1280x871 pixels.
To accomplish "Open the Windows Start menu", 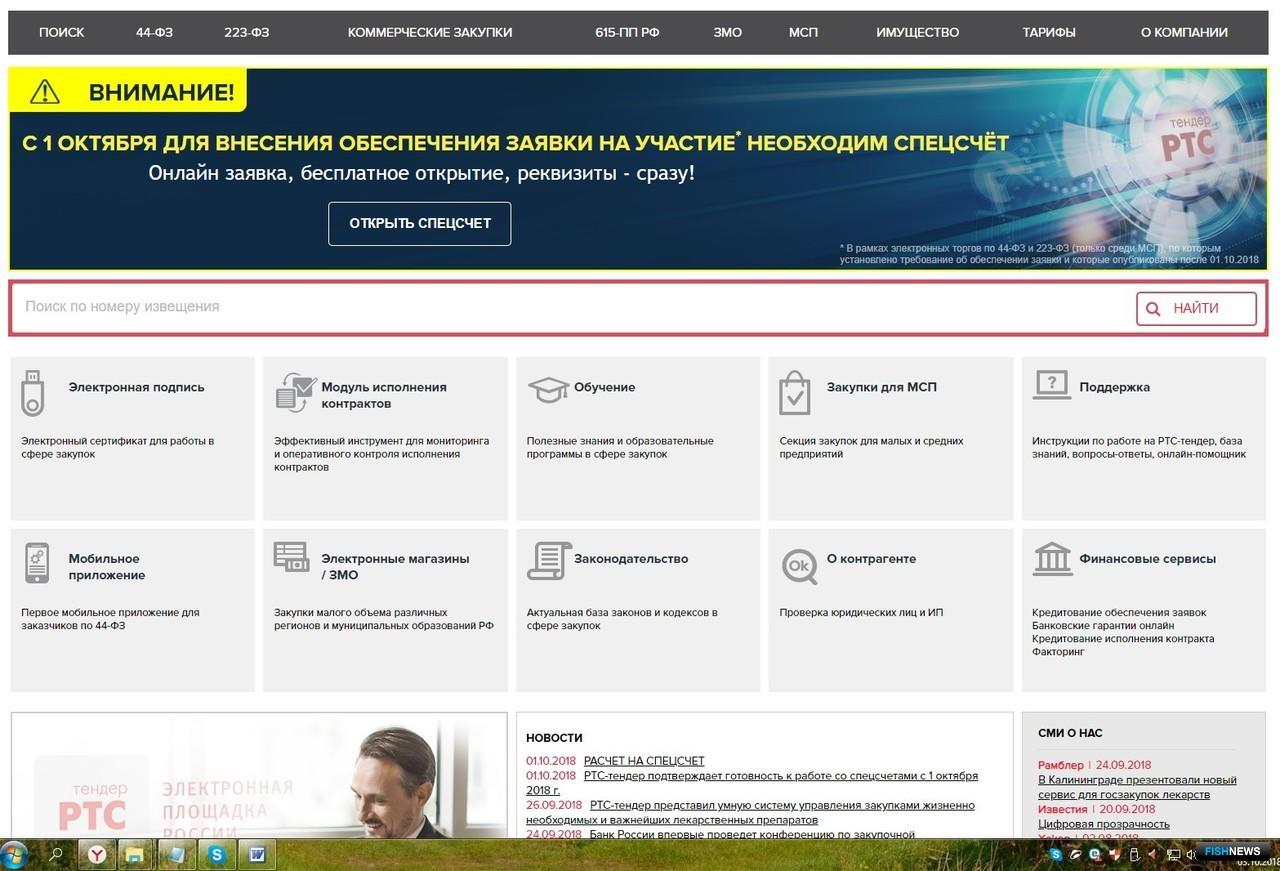I will (x=14, y=855).
